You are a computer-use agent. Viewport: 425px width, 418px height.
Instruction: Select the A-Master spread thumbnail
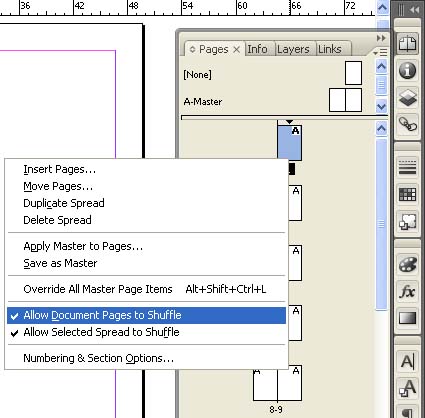345,100
